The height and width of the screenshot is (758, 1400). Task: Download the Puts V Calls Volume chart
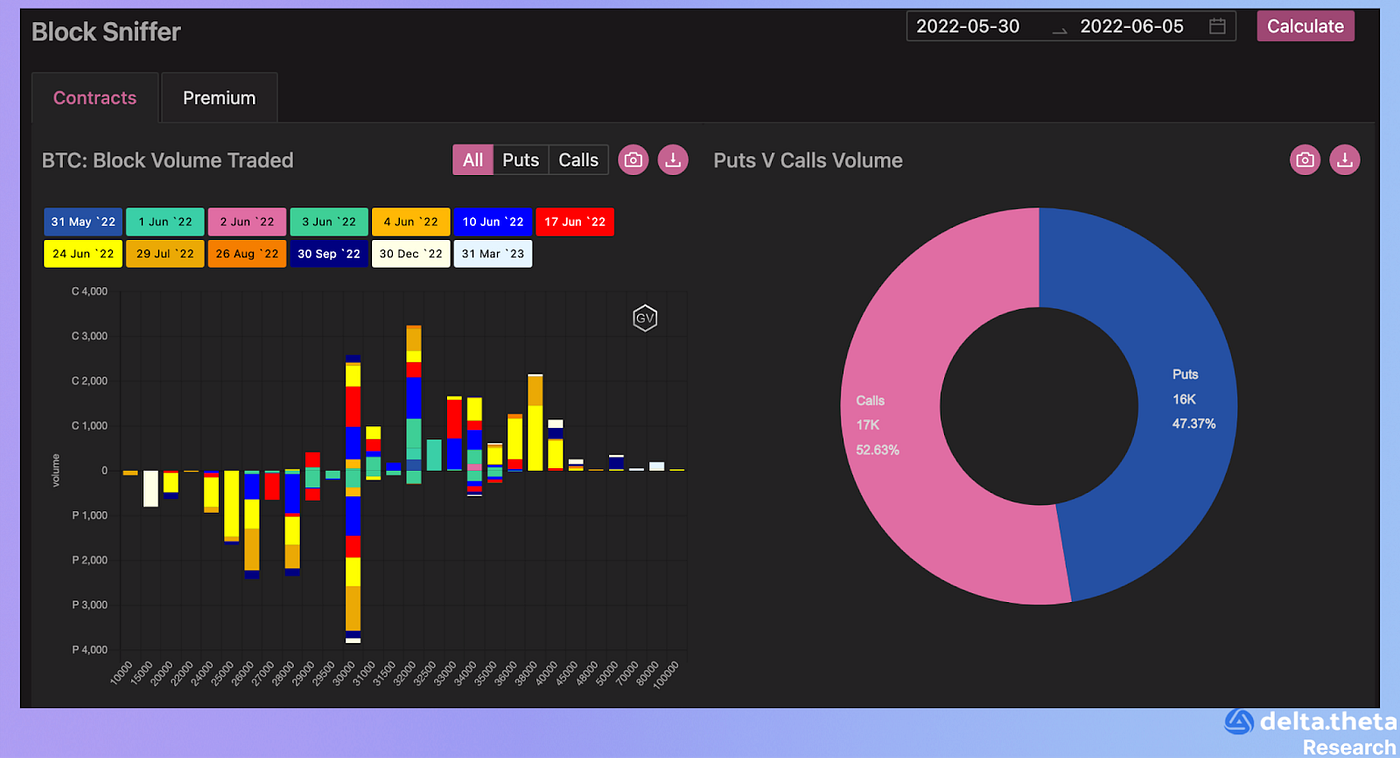click(x=1345, y=160)
